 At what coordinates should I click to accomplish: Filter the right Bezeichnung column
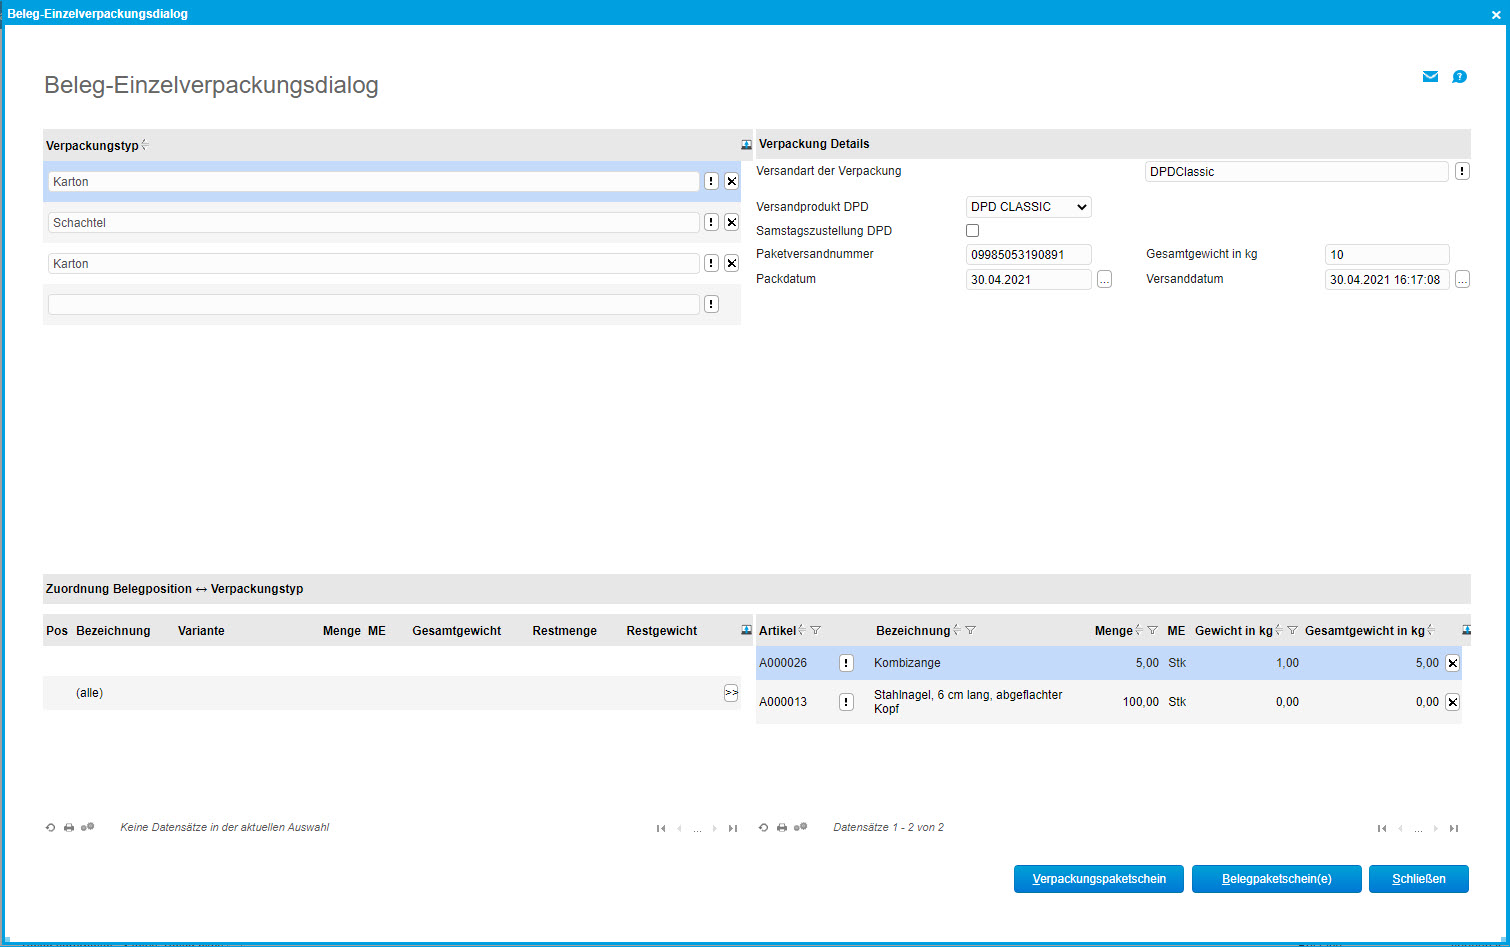971,630
